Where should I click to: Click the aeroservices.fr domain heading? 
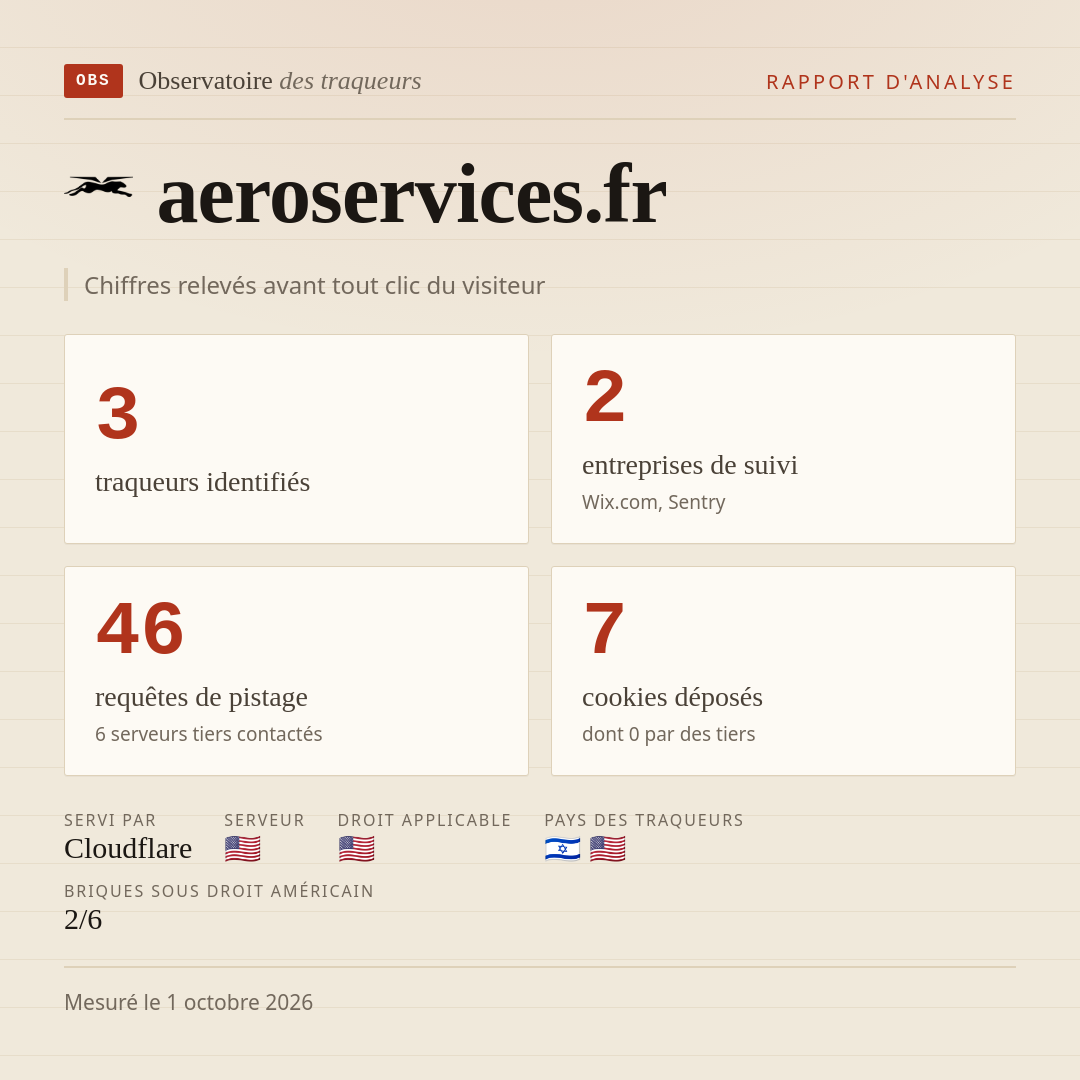[x=411, y=194]
